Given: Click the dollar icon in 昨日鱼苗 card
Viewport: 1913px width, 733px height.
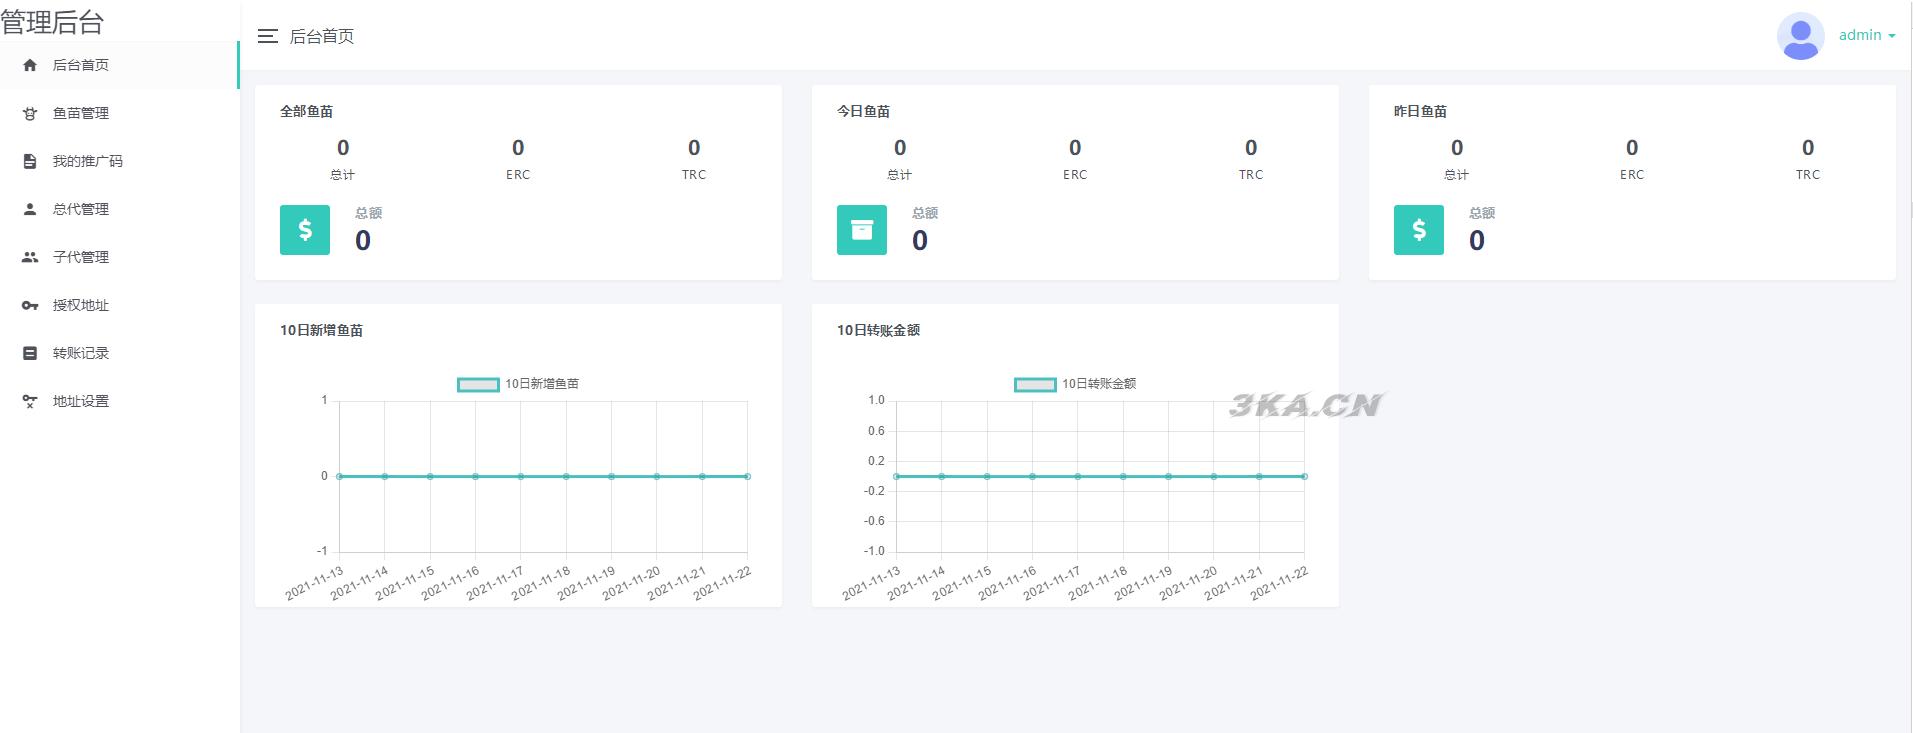Looking at the screenshot, I should [x=1419, y=230].
